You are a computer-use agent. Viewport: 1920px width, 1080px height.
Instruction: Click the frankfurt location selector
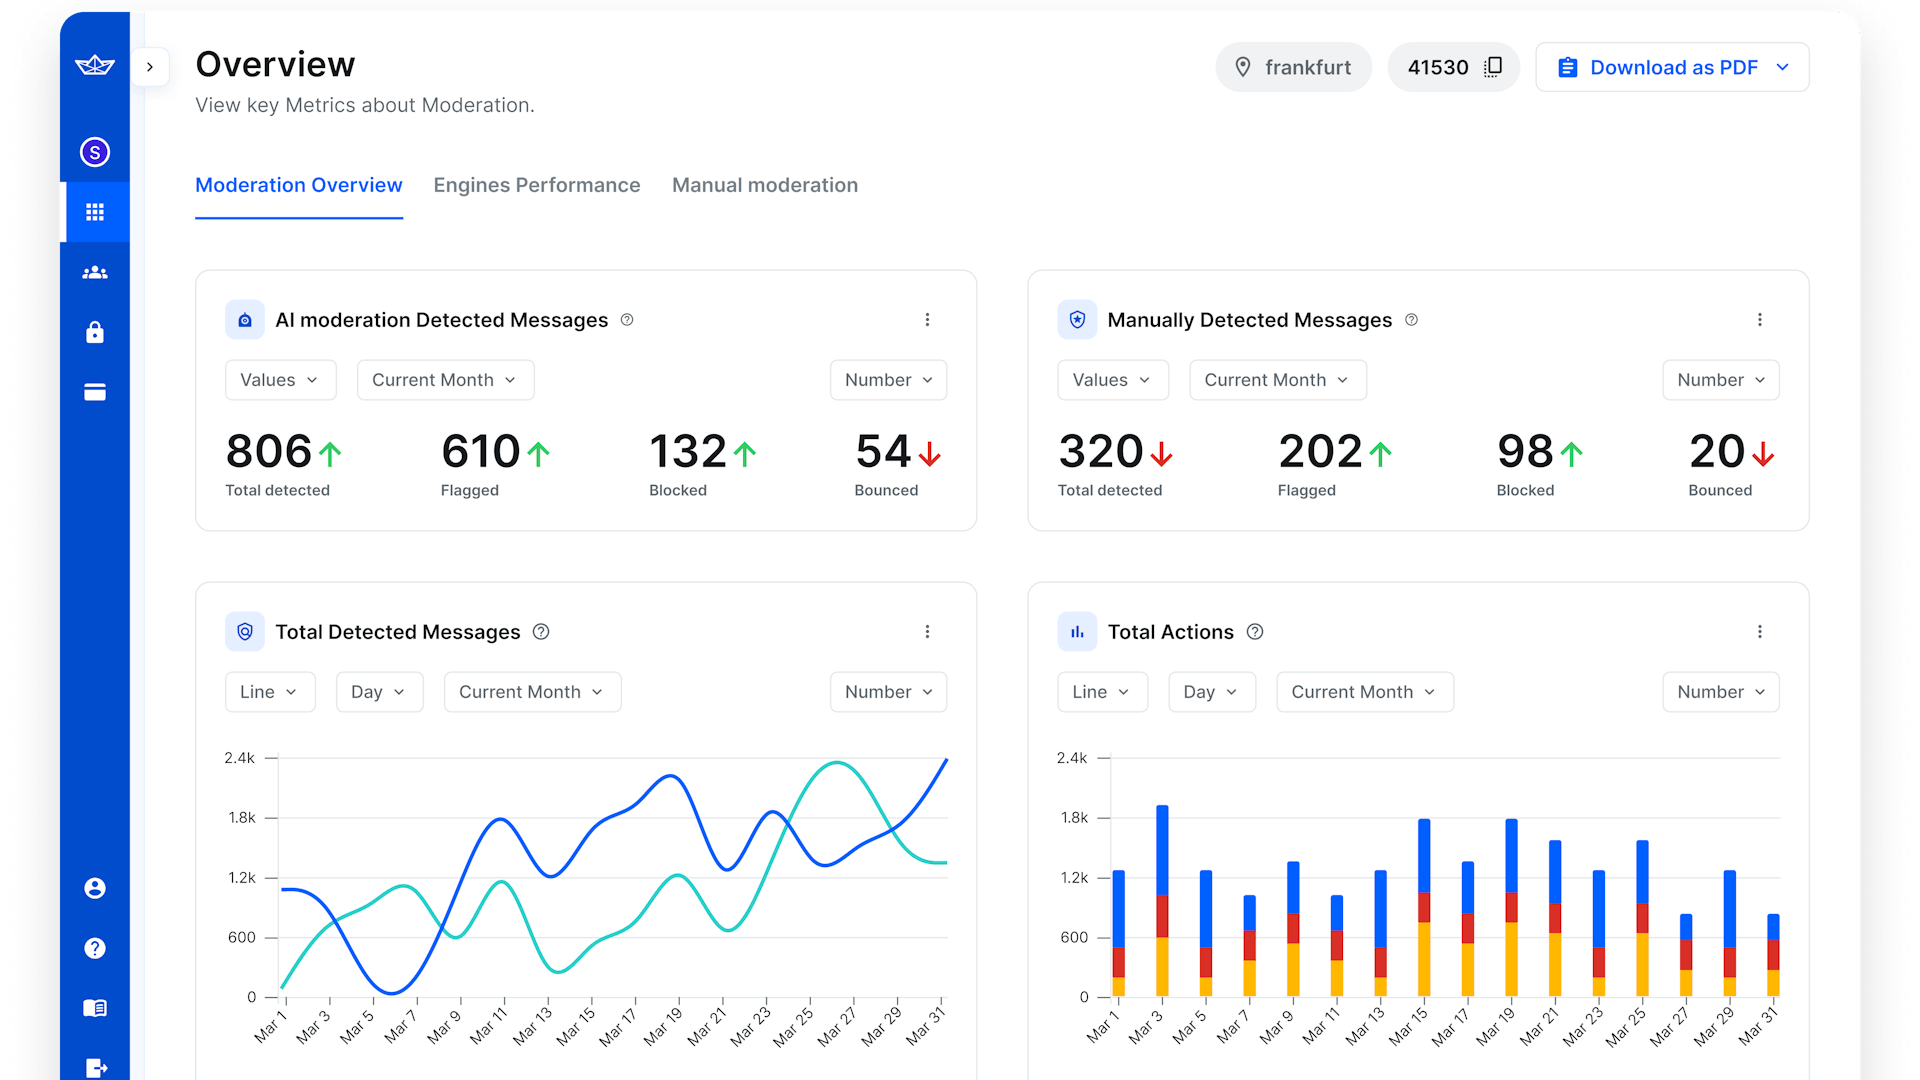pos(1293,67)
